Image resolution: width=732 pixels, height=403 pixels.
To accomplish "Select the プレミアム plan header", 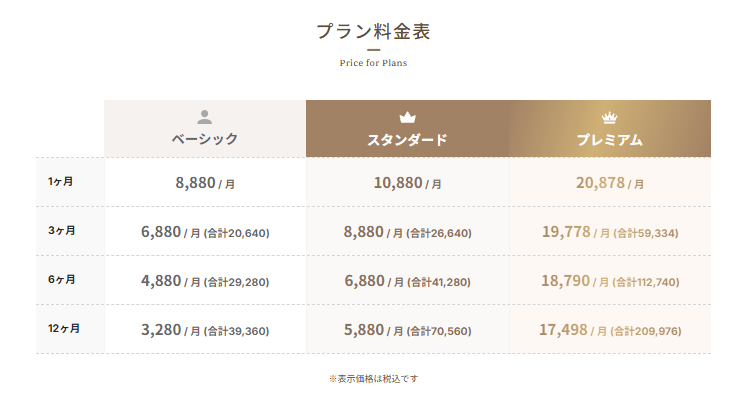I will tap(610, 139).
